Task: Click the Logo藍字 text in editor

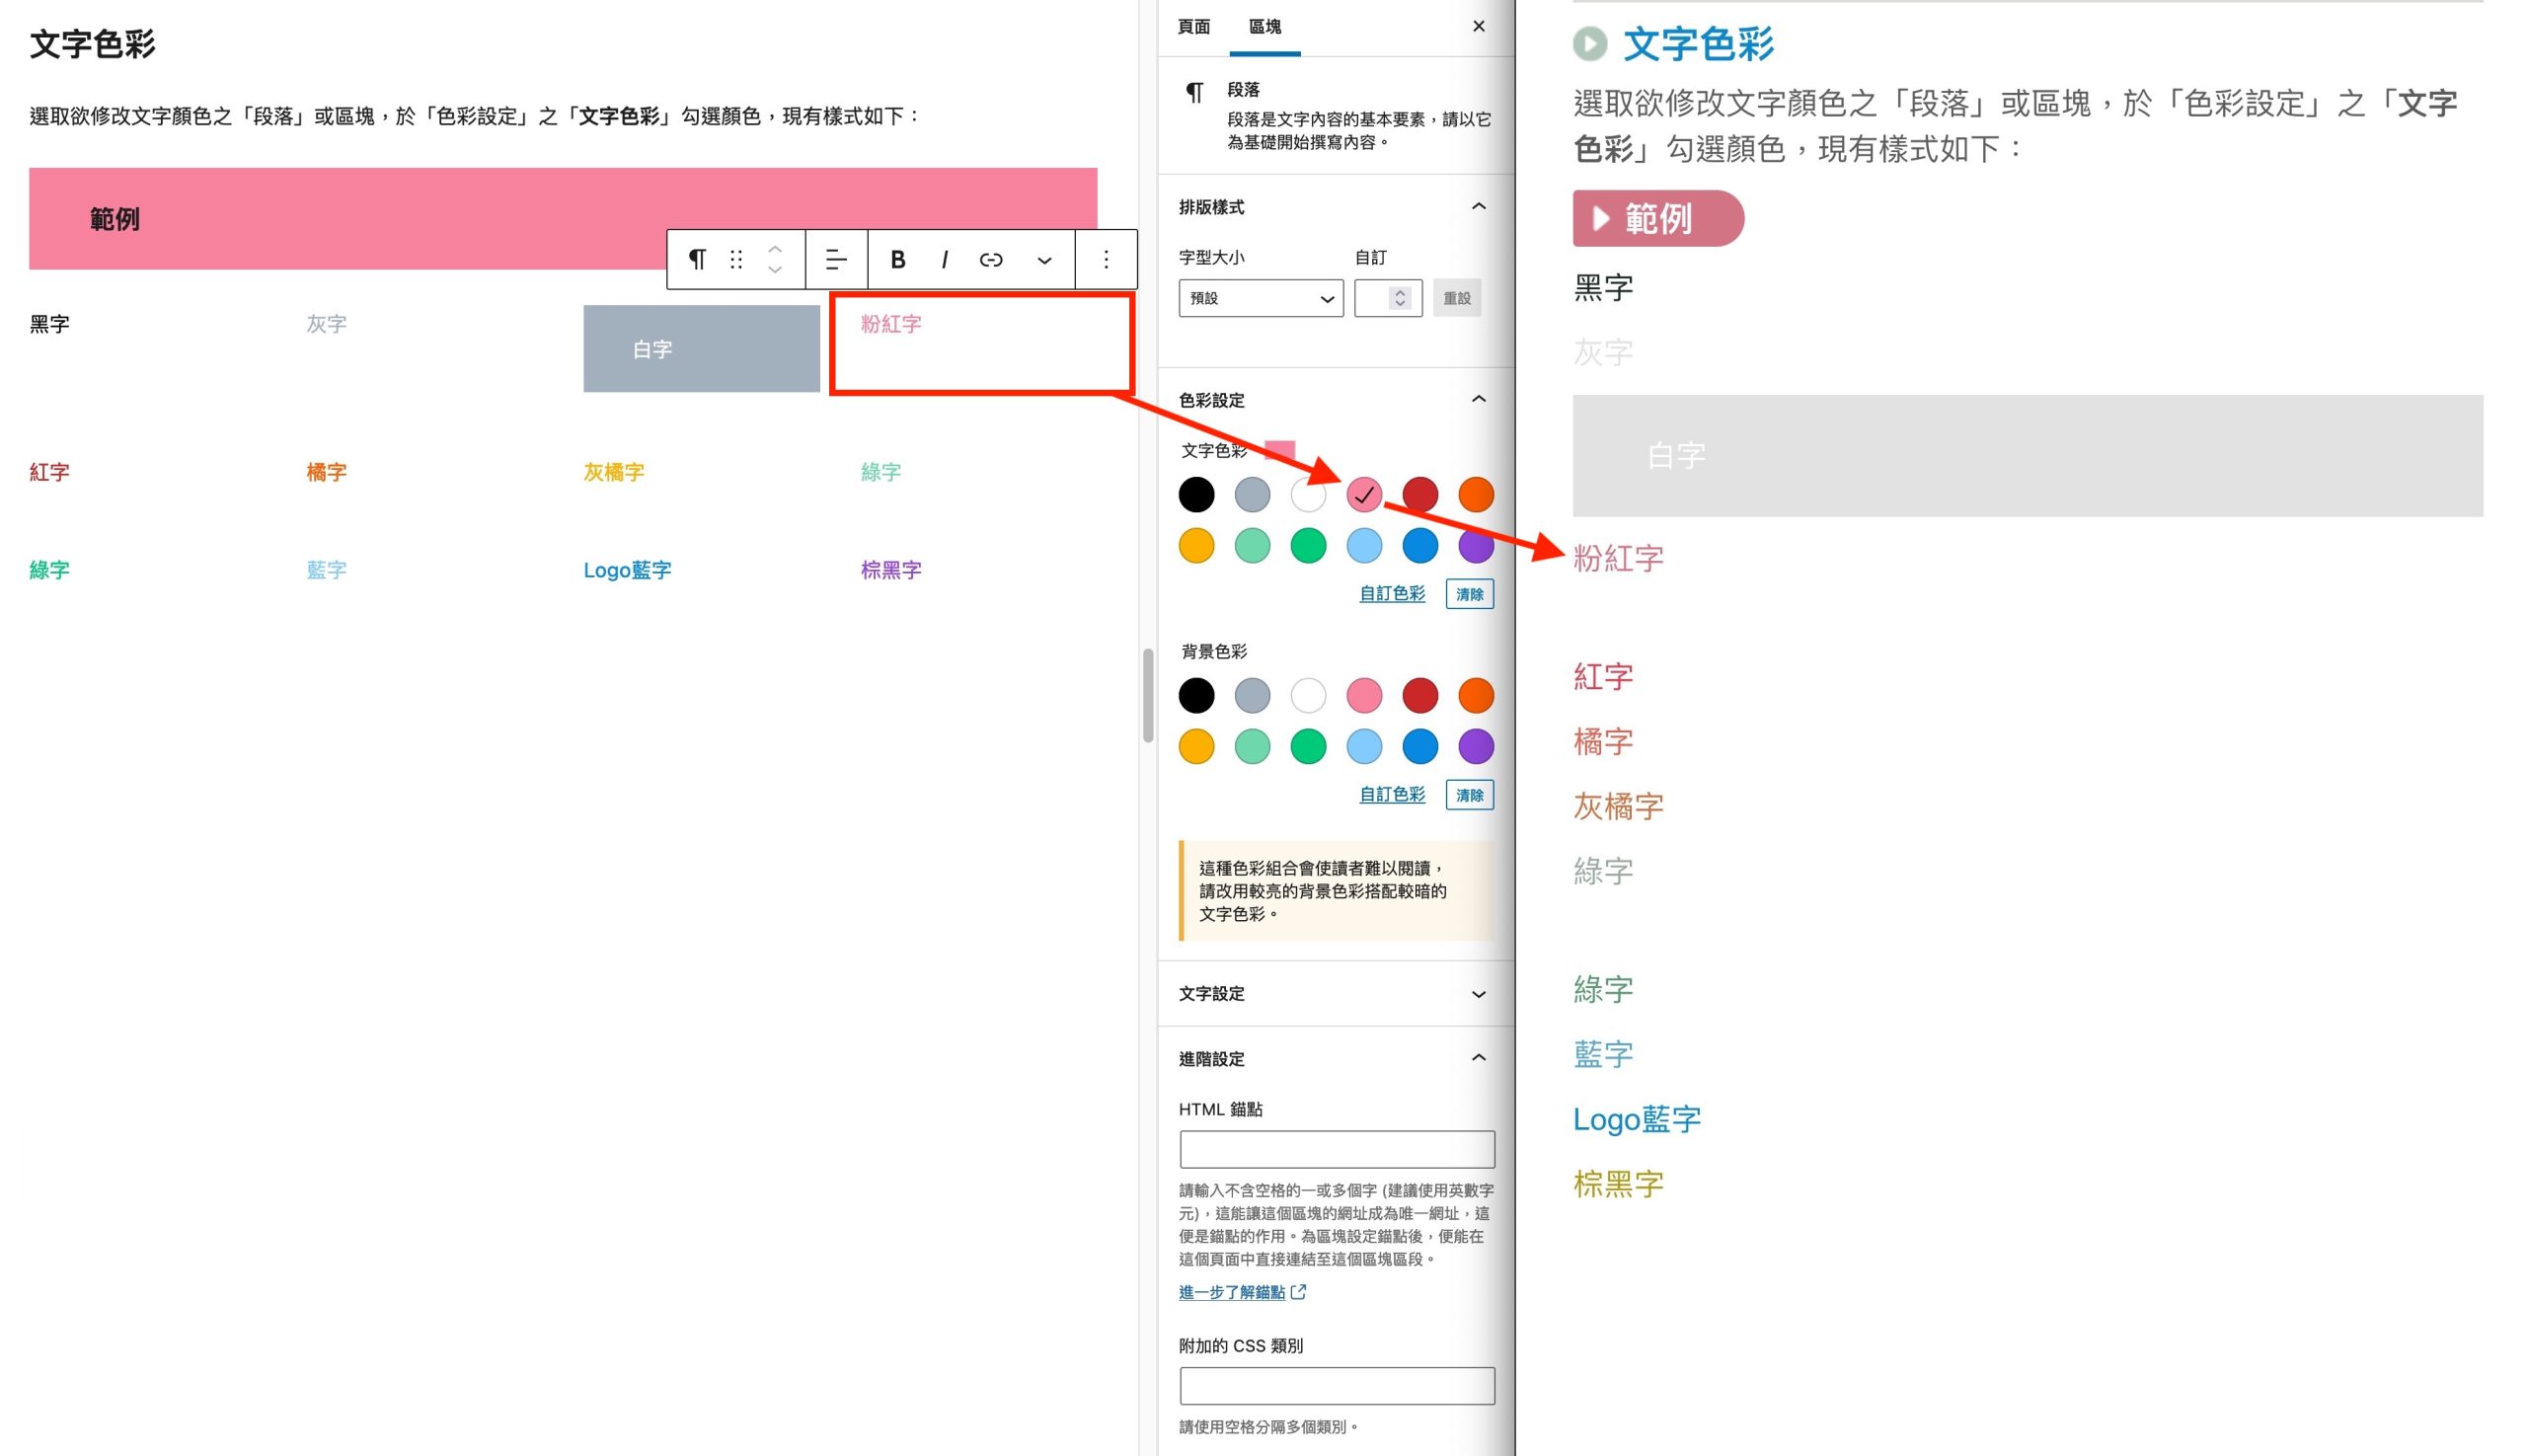Action: pyautogui.click(x=627, y=570)
